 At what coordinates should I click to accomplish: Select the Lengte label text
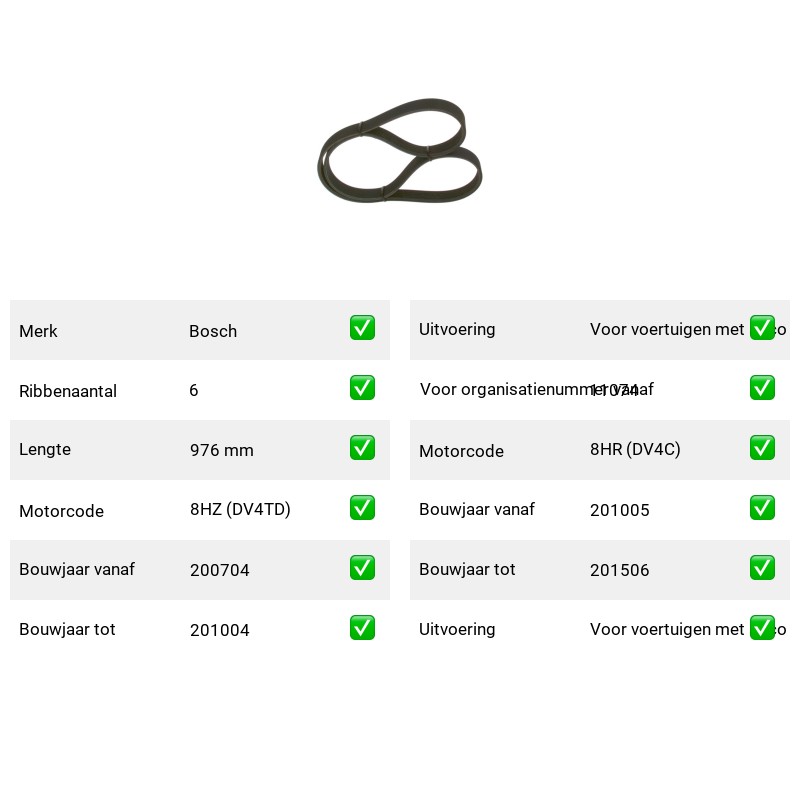[x=45, y=449]
